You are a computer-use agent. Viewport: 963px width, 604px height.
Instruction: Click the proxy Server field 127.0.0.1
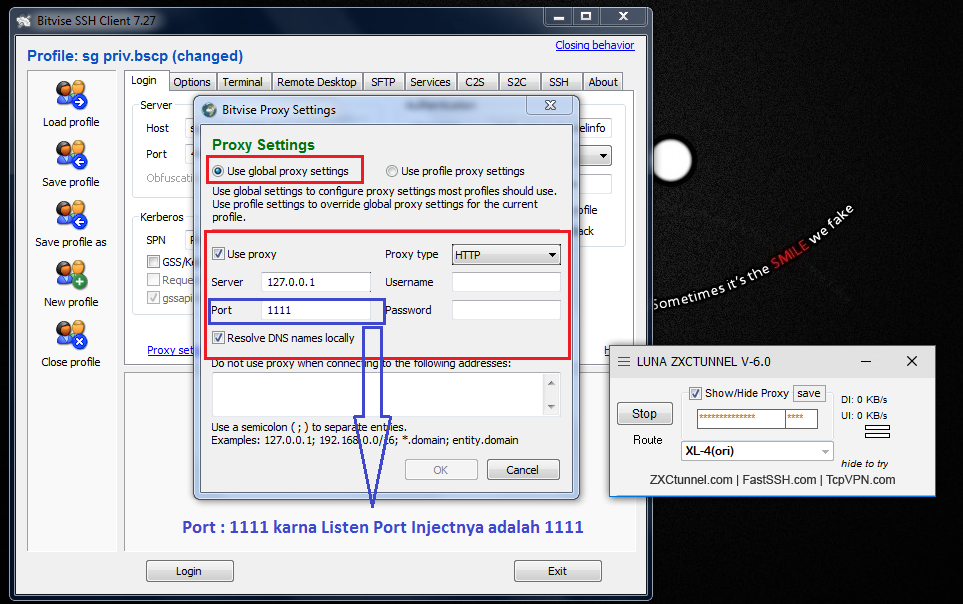316,282
